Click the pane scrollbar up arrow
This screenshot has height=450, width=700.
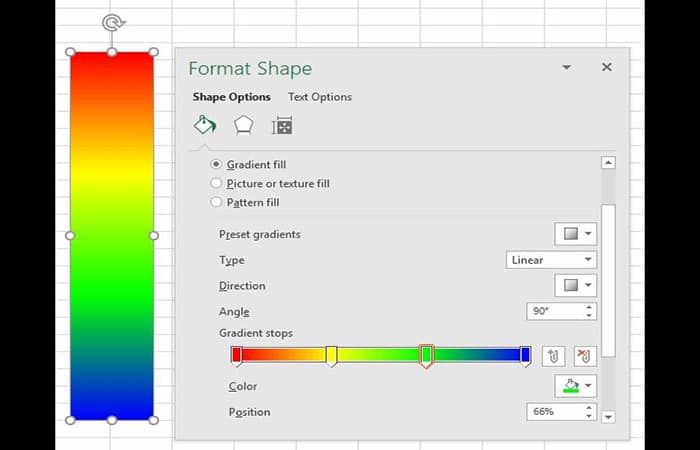(x=608, y=163)
